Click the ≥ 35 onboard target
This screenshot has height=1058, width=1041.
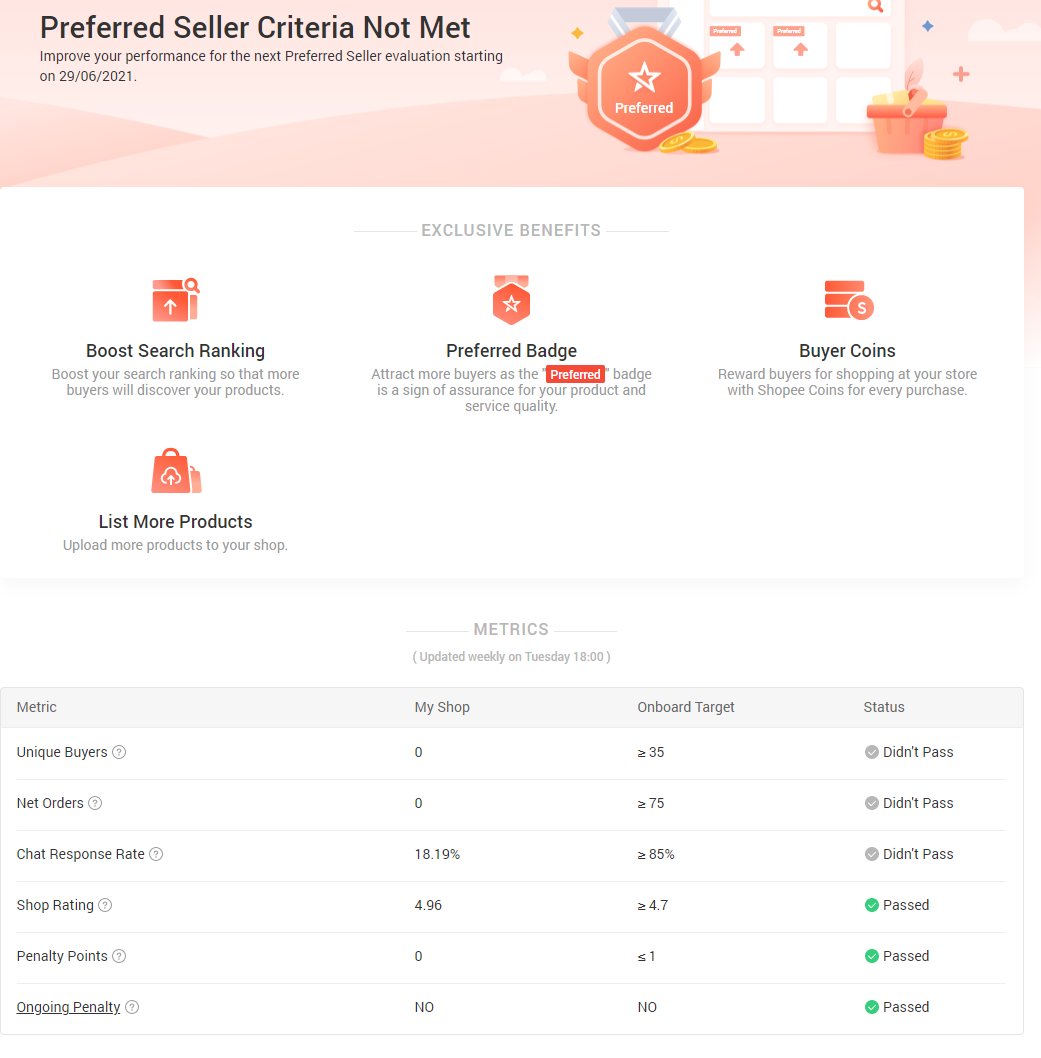[650, 752]
